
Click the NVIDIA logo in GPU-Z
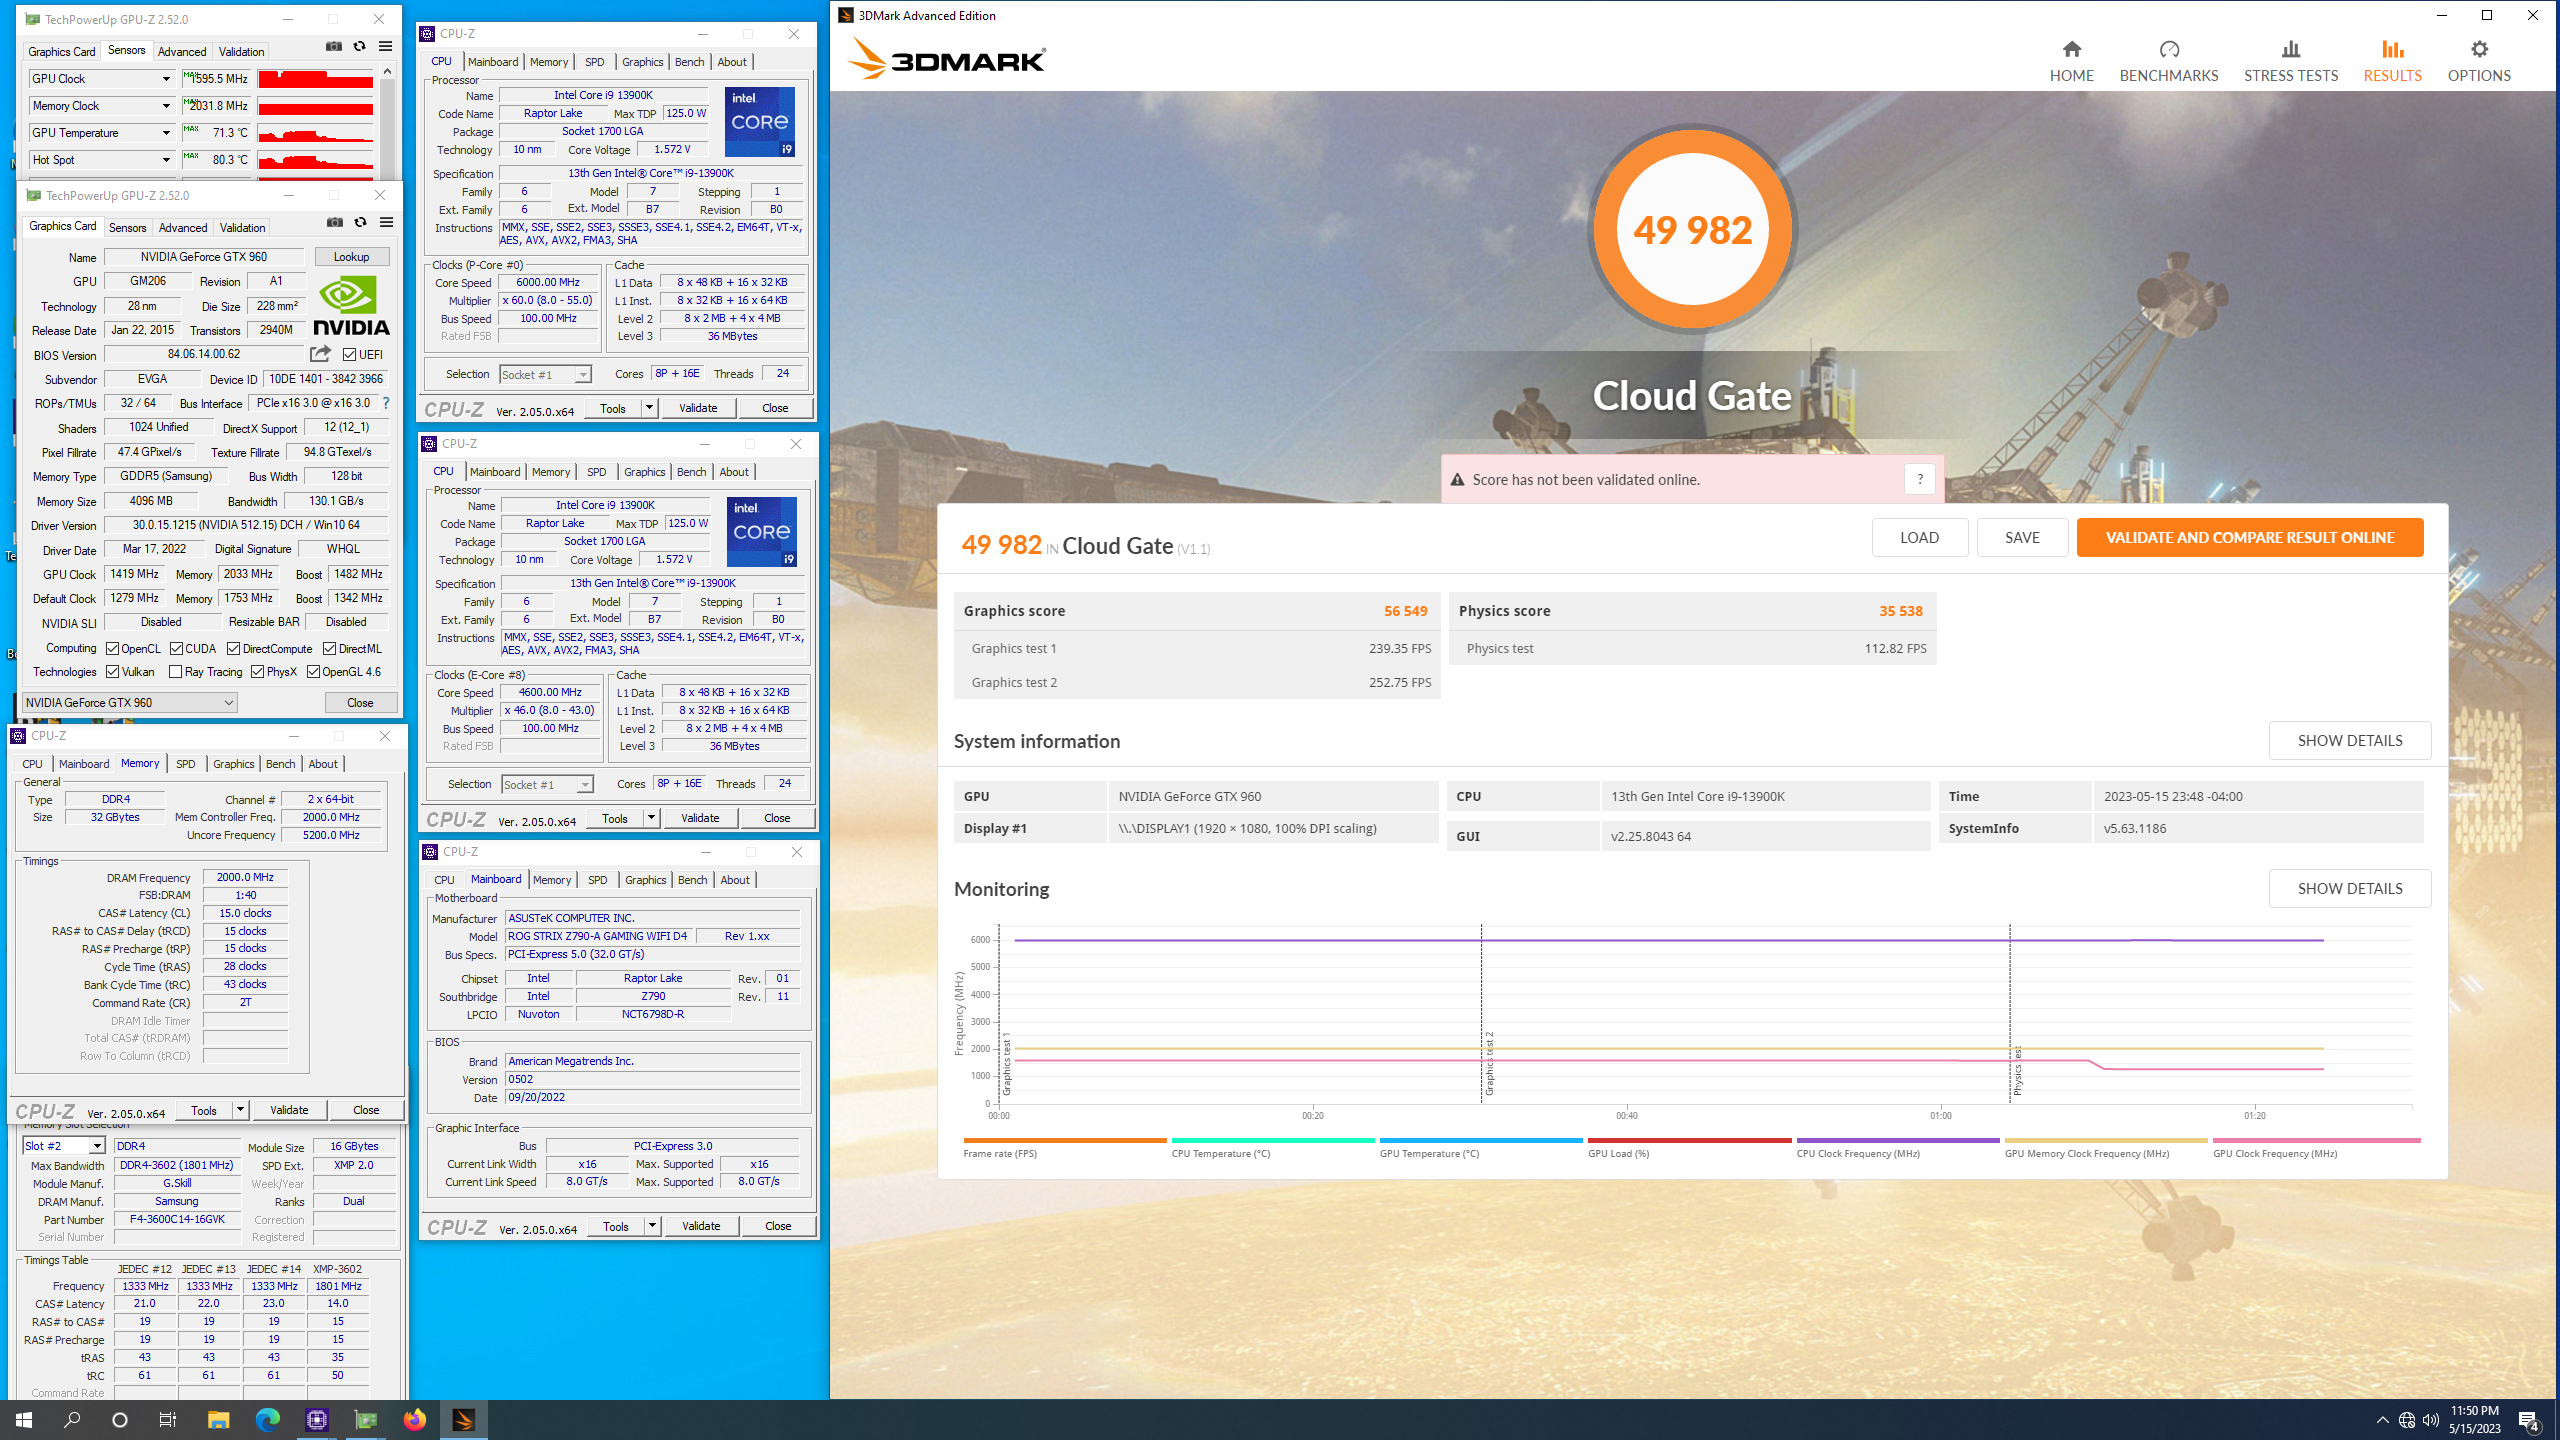351,305
